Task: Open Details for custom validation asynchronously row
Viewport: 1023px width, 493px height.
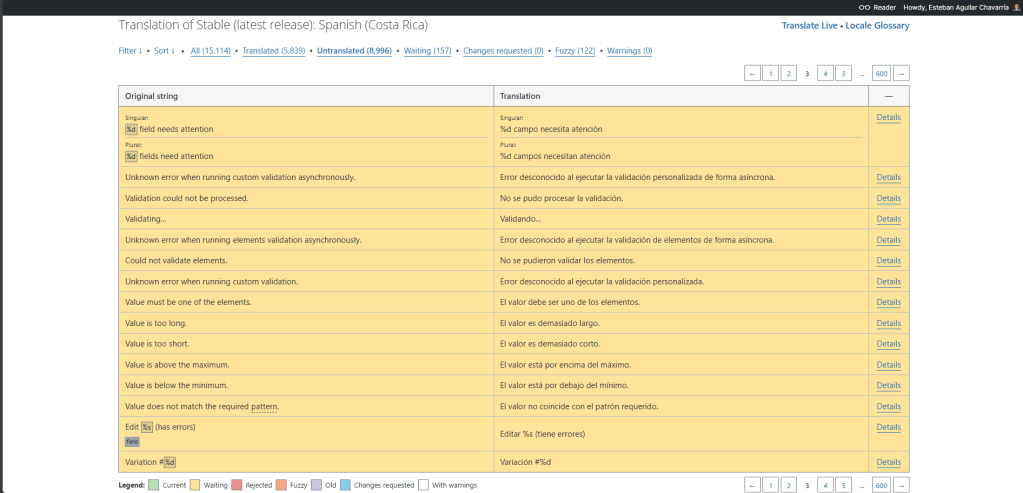Action: pyautogui.click(x=889, y=177)
